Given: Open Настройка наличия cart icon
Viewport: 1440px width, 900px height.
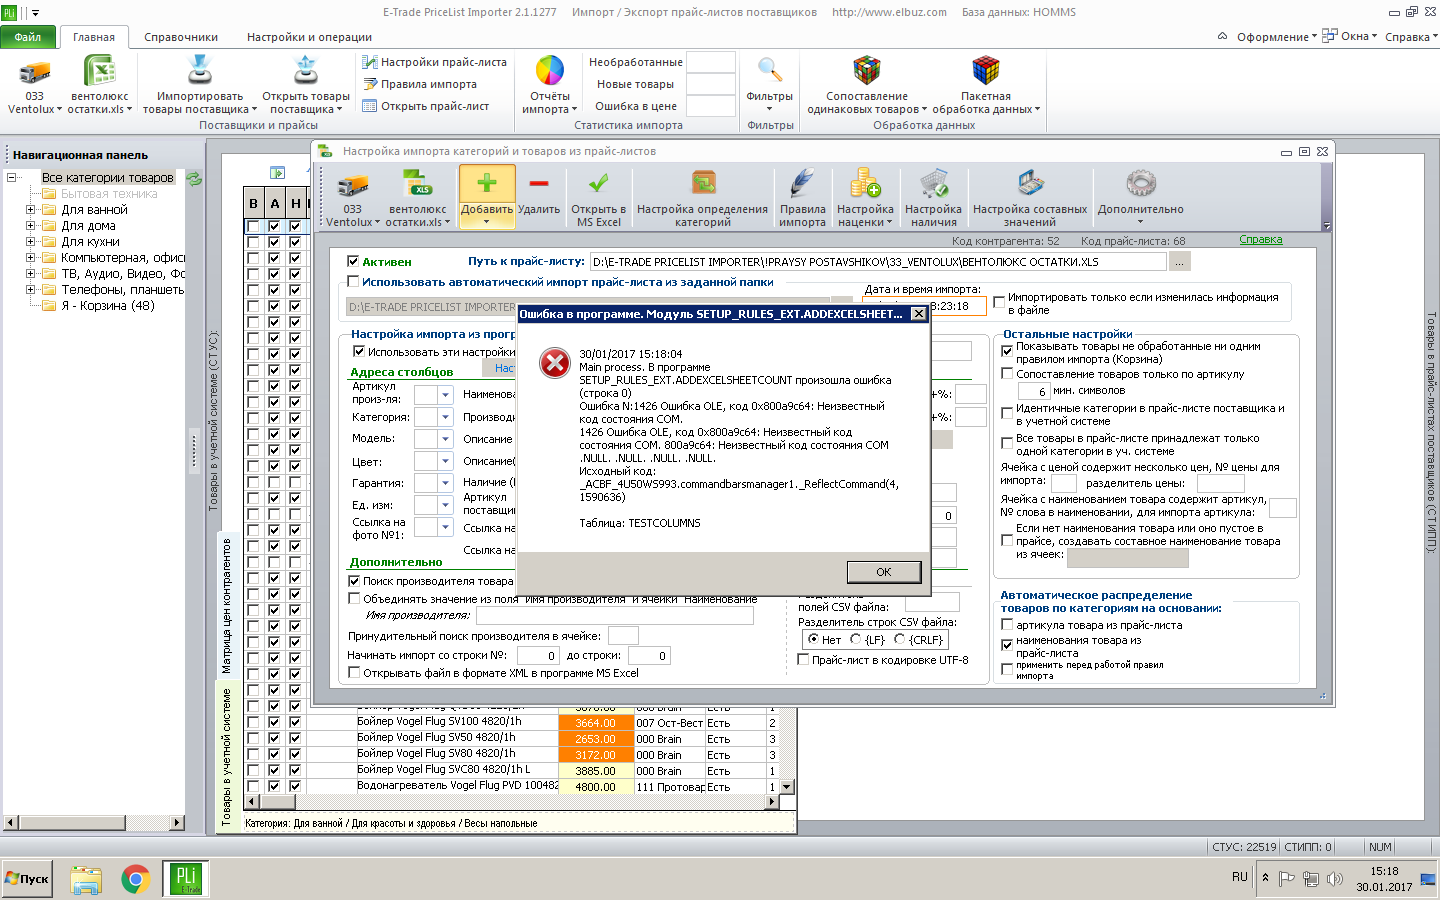Looking at the screenshot, I should (x=933, y=184).
